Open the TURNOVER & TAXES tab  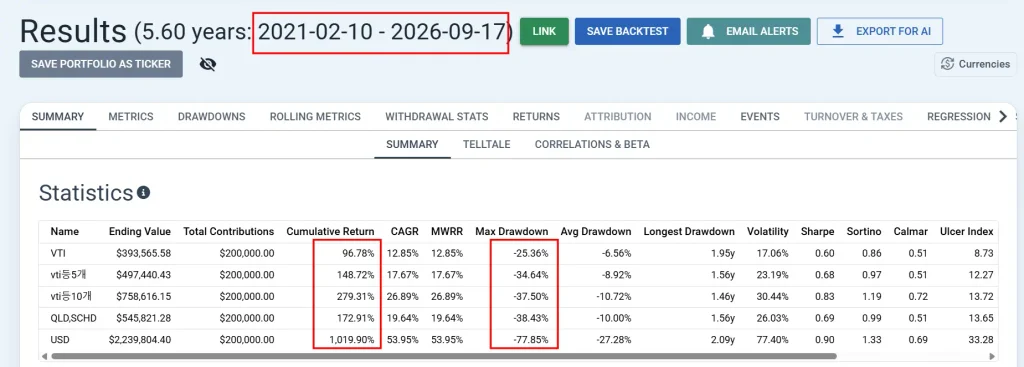click(853, 117)
